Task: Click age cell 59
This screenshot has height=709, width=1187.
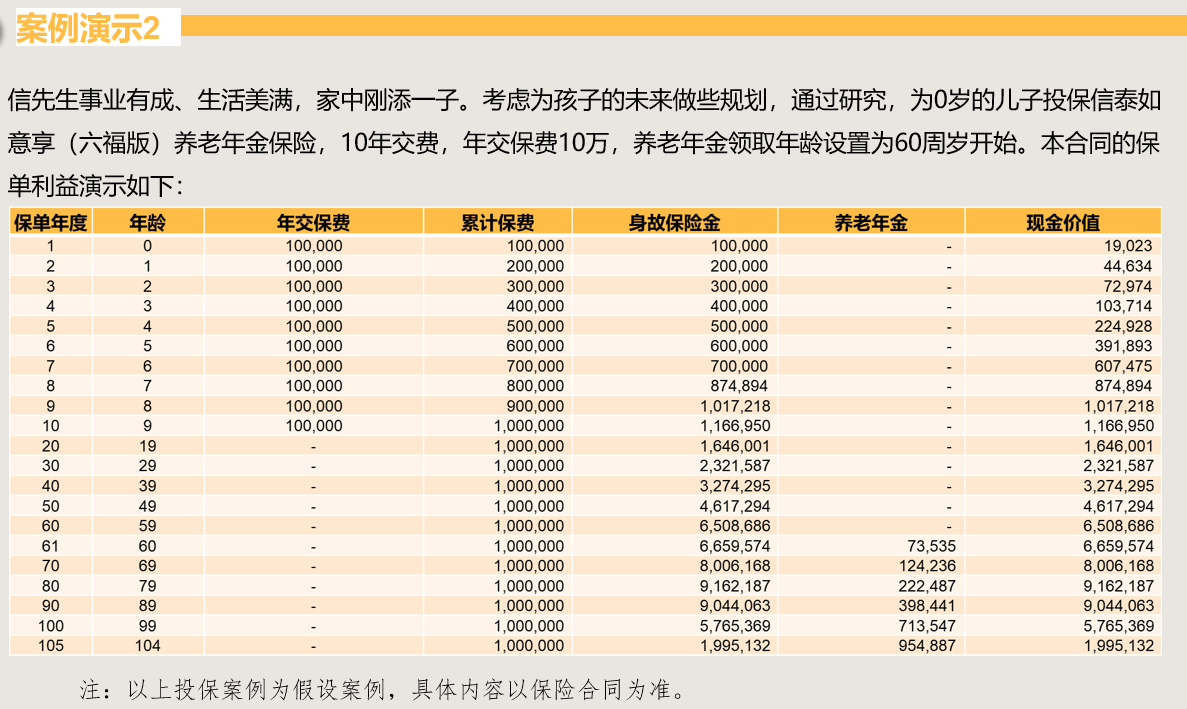Action: click(148, 526)
